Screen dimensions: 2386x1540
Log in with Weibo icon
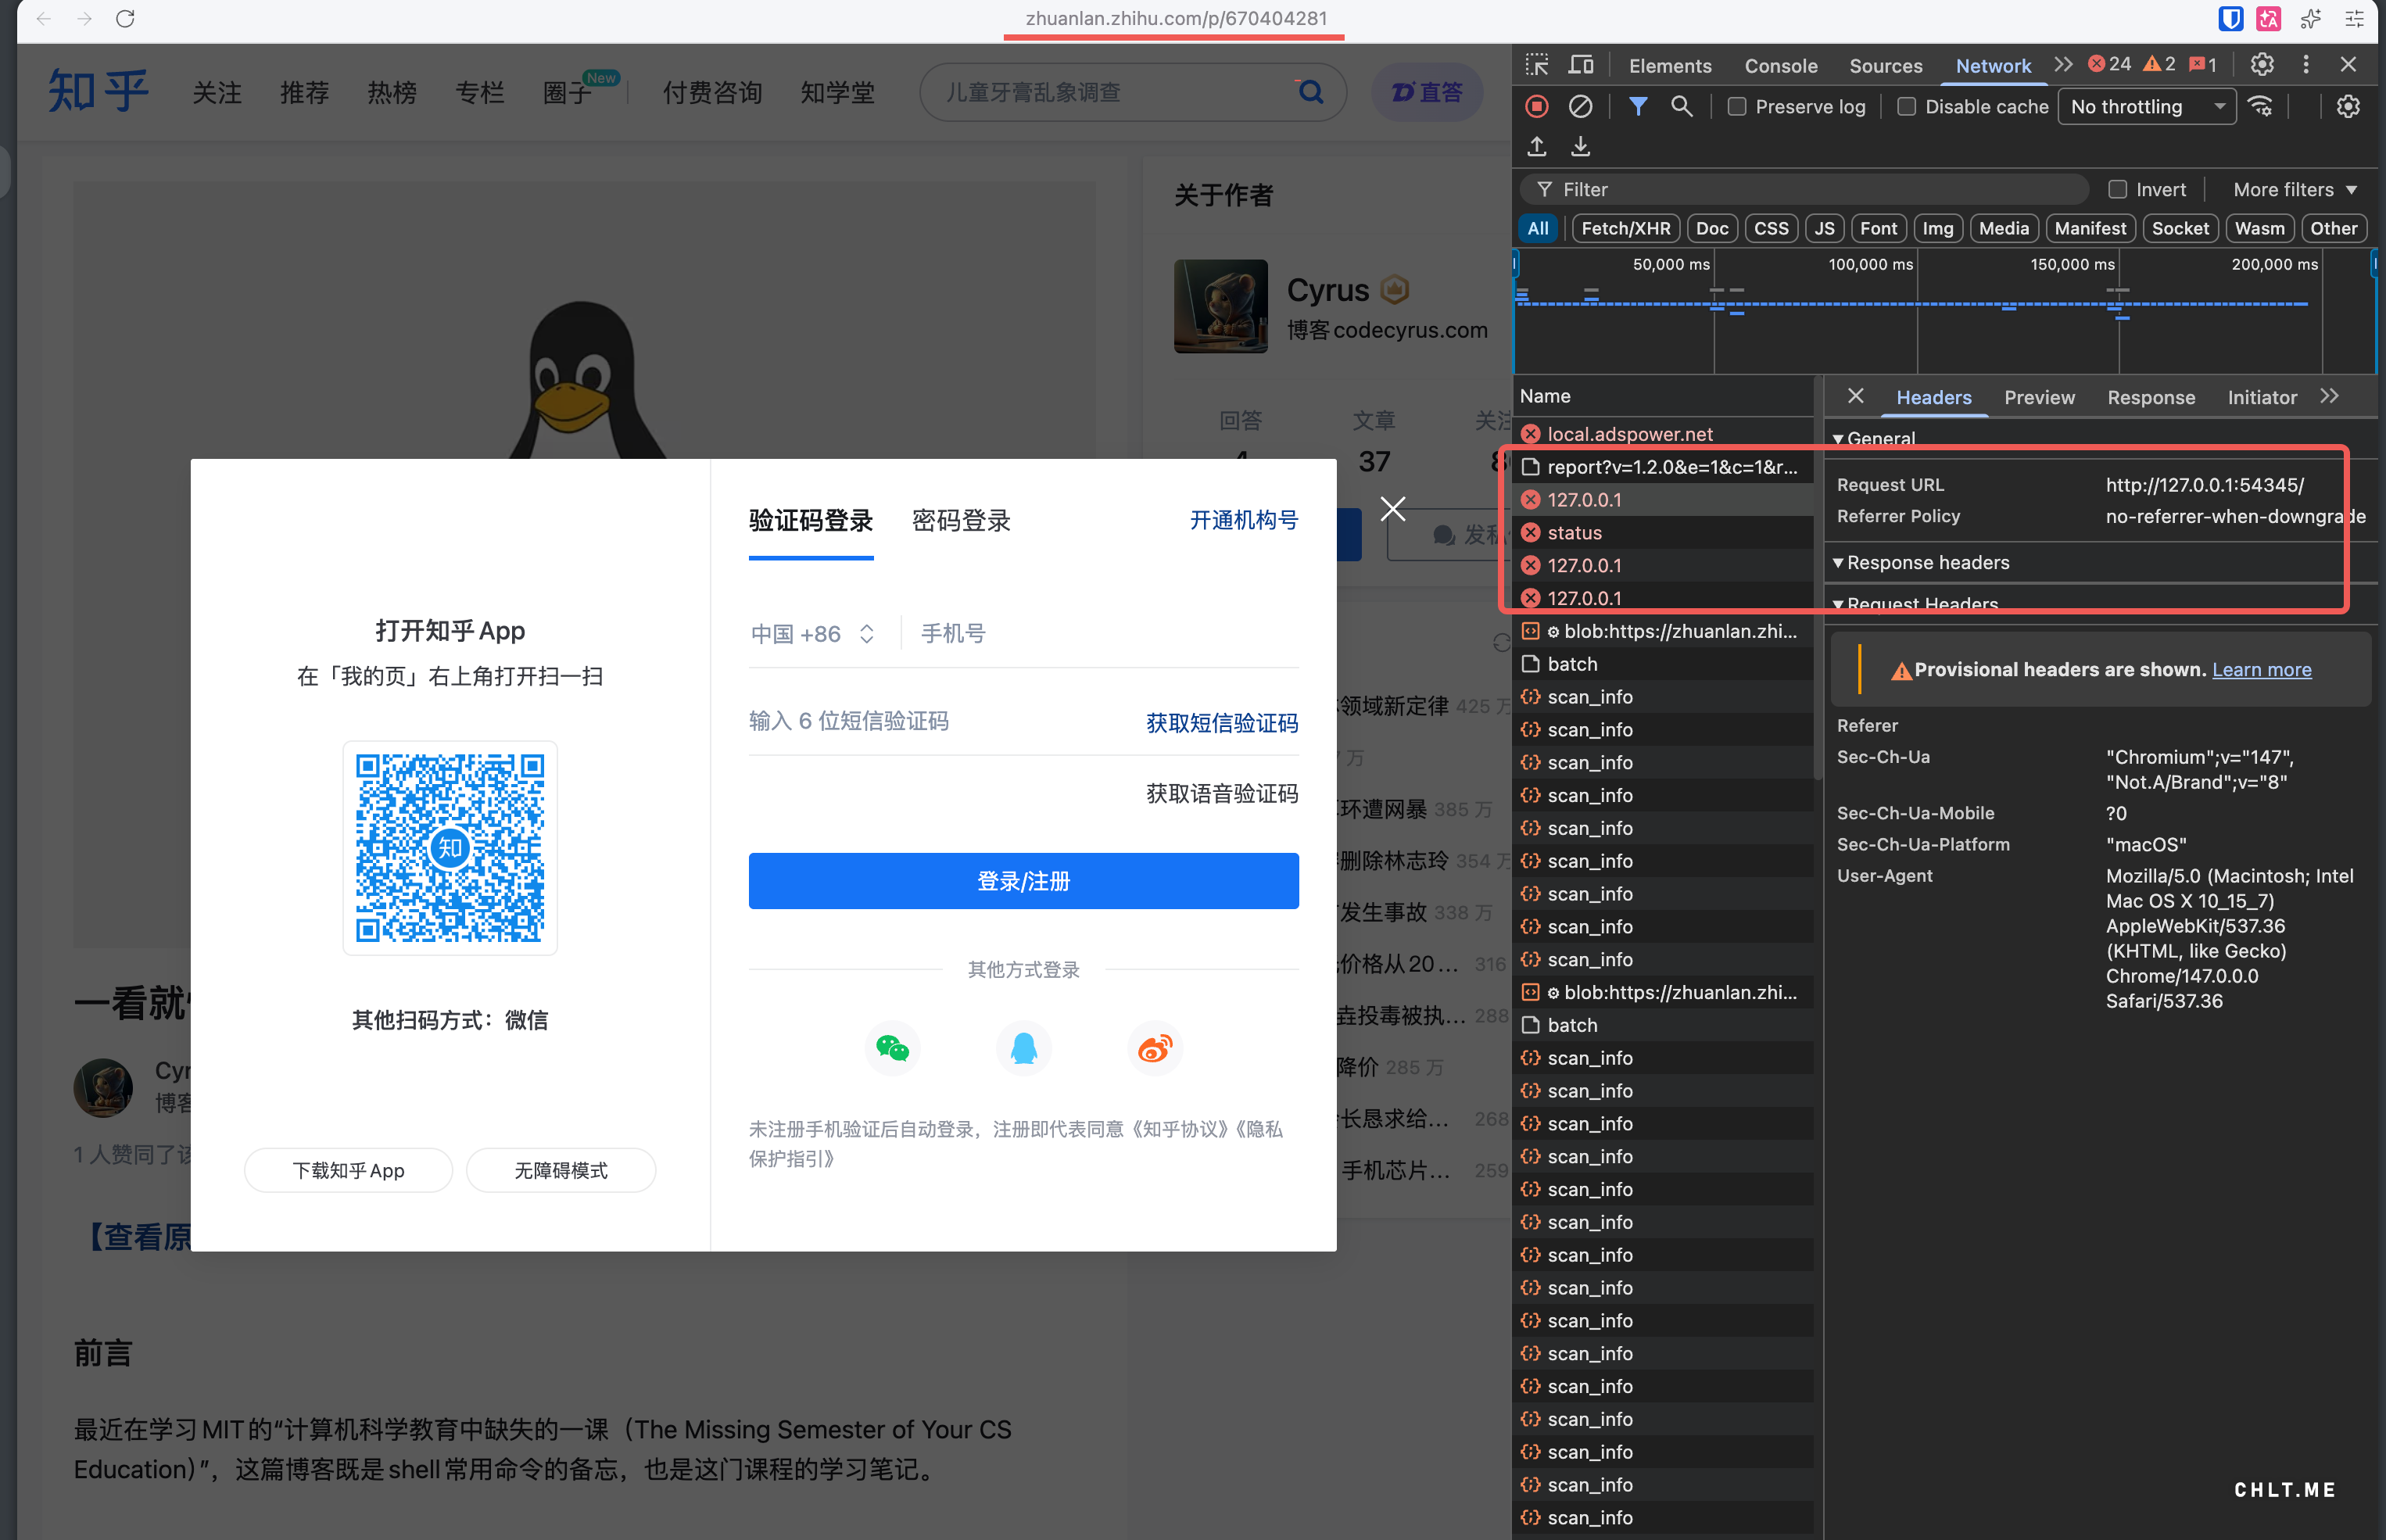pyautogui.click(x=1155, y=1048)
